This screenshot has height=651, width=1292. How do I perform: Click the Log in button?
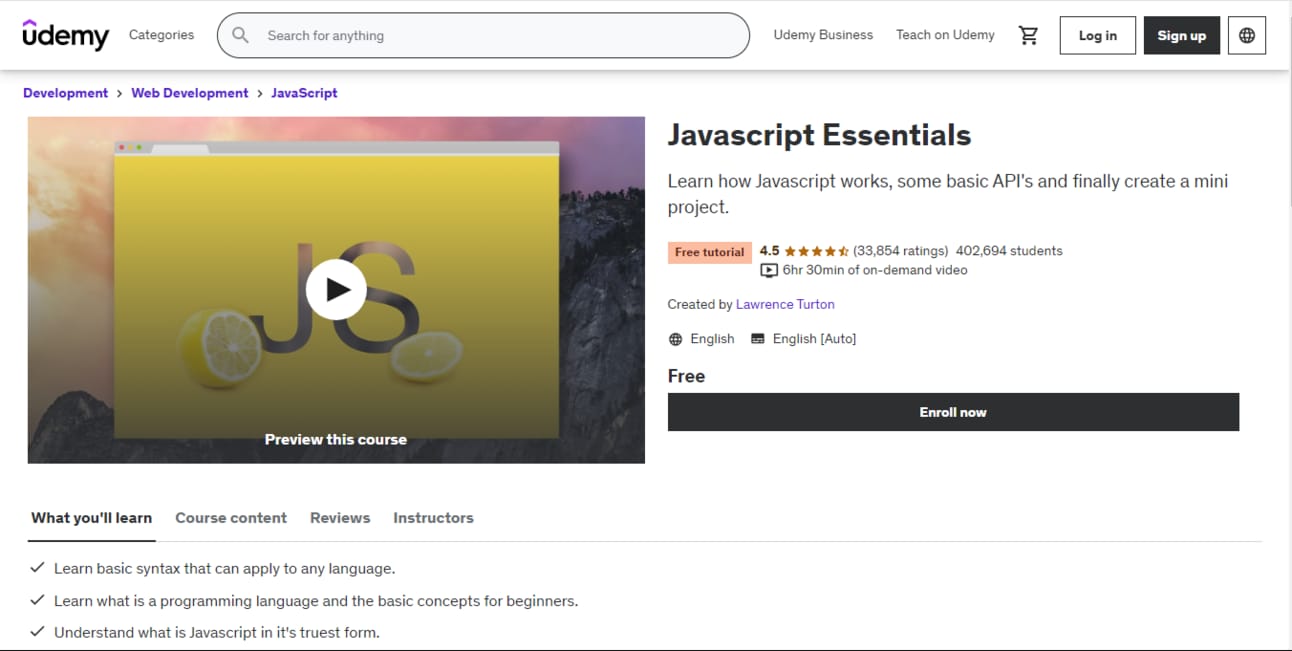[1098, 35]
